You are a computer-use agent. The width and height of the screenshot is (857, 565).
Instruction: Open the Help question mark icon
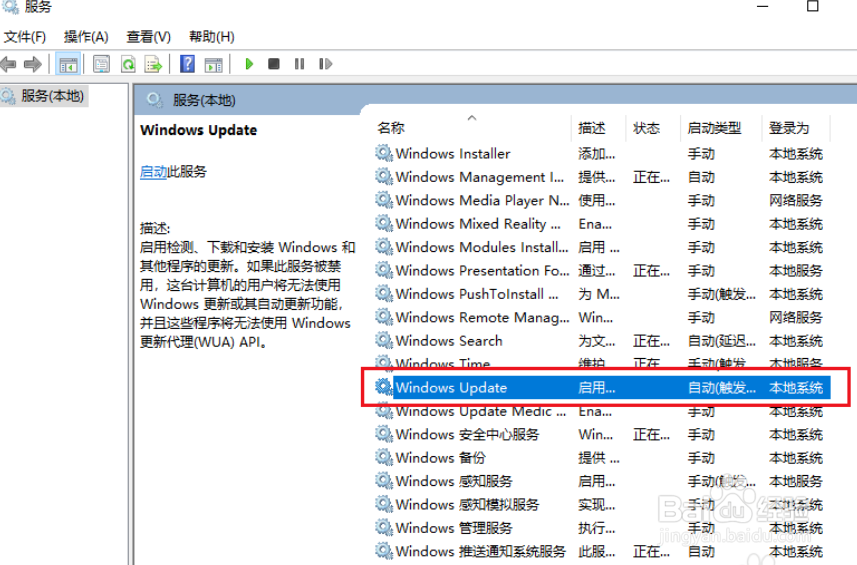187,64
